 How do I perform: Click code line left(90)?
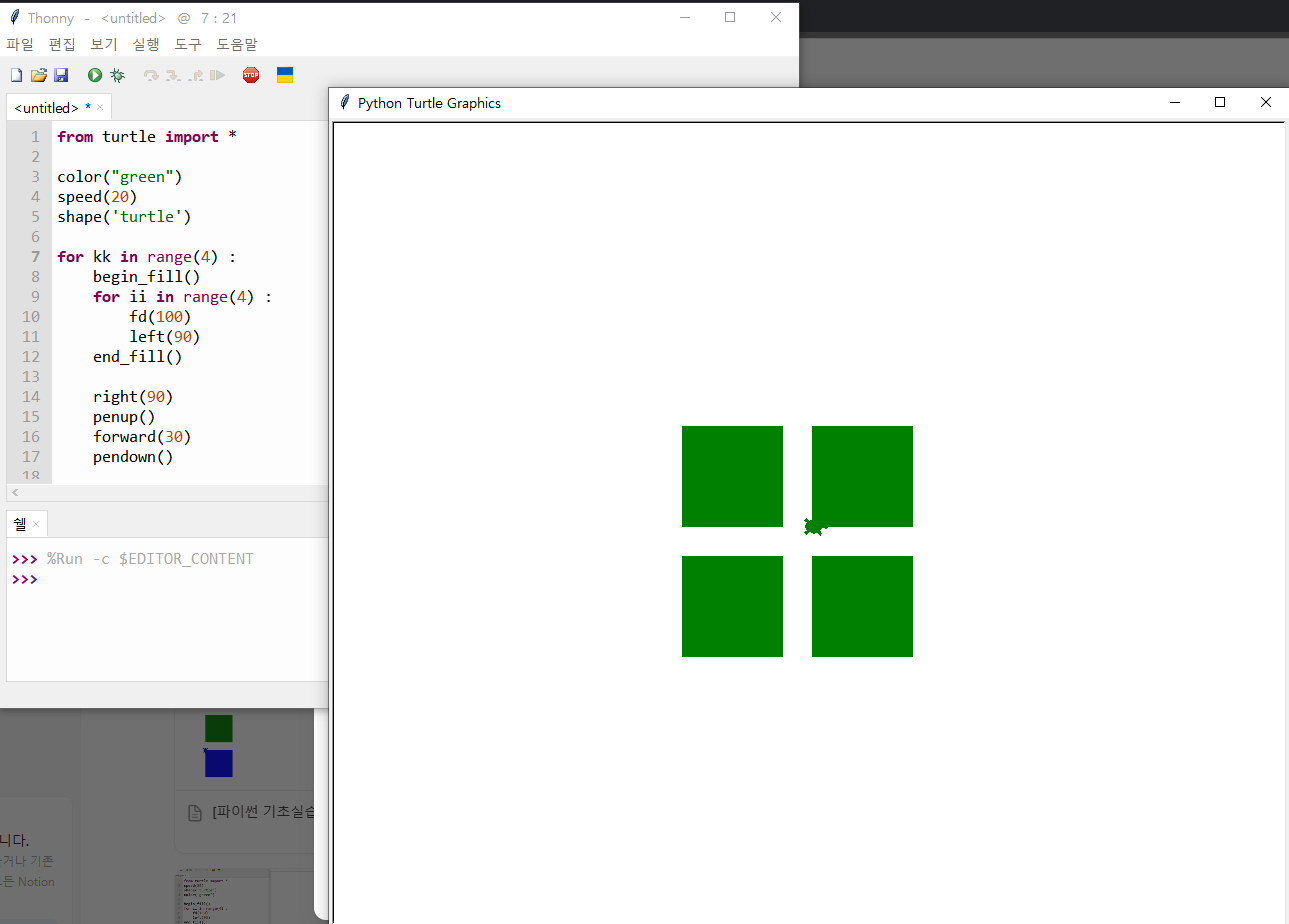click(x=165, y=337)
